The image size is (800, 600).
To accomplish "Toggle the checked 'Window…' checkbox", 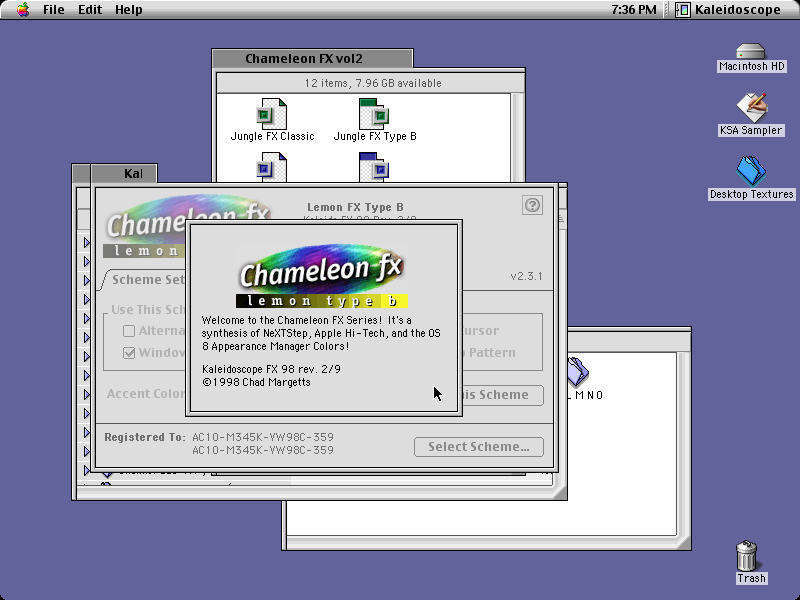I will [129, 353].
